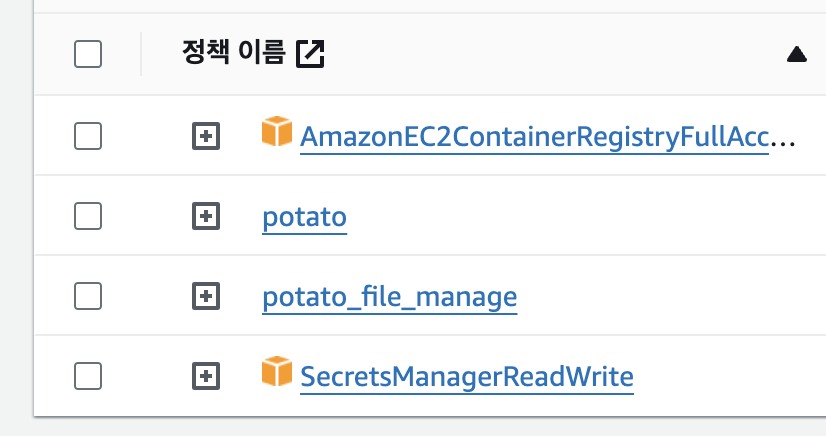Open the SecretsManagerReadWrite policy link
Screen dimensions: 826x436
pyautogui.click(x=467, y=377)
